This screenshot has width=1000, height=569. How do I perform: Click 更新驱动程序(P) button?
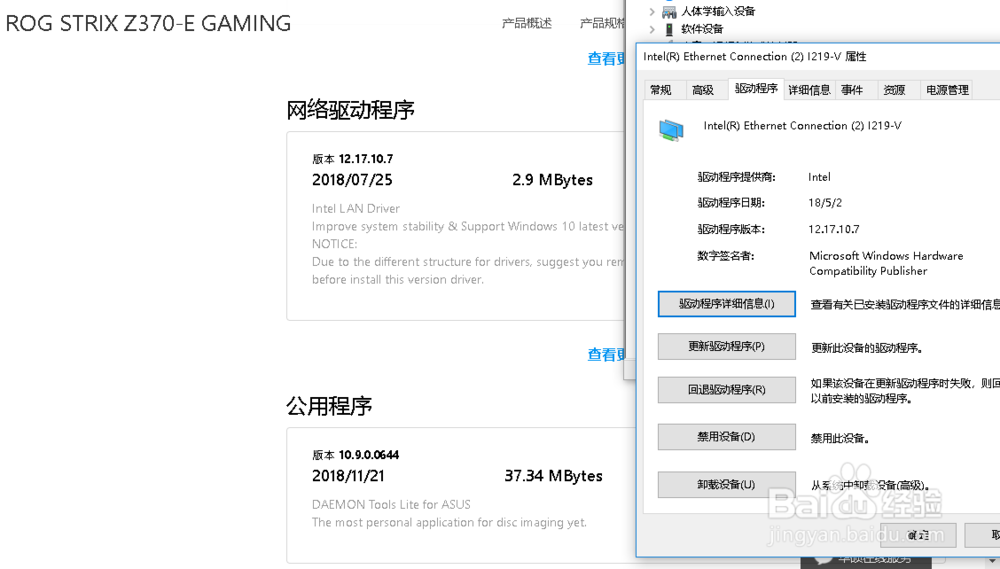point(726,346)
